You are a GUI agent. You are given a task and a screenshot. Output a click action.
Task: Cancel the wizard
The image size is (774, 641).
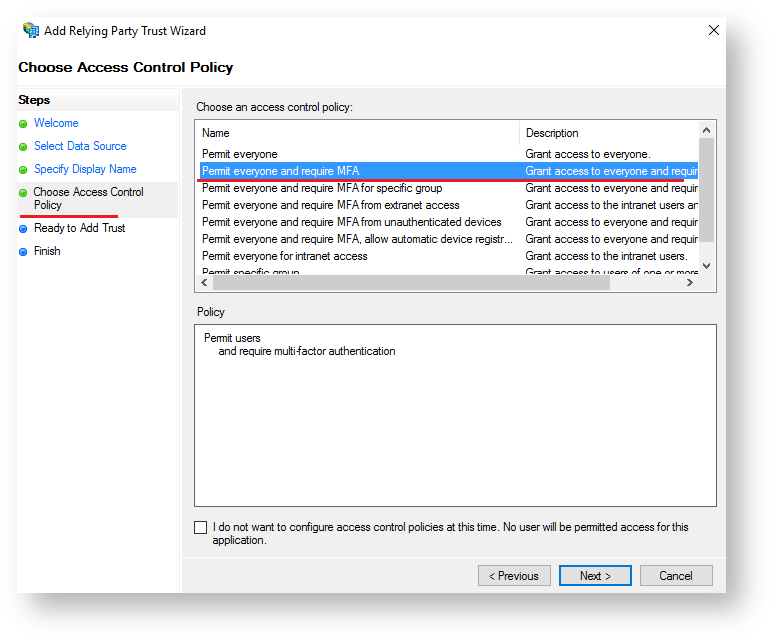[676, 575]
